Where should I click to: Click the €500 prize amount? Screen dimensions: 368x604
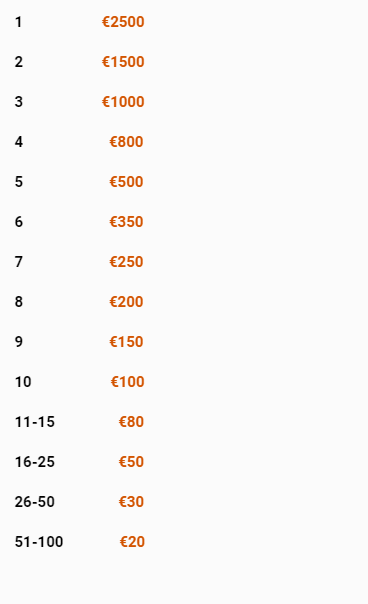pyautogui.click(x=126, y=182)
